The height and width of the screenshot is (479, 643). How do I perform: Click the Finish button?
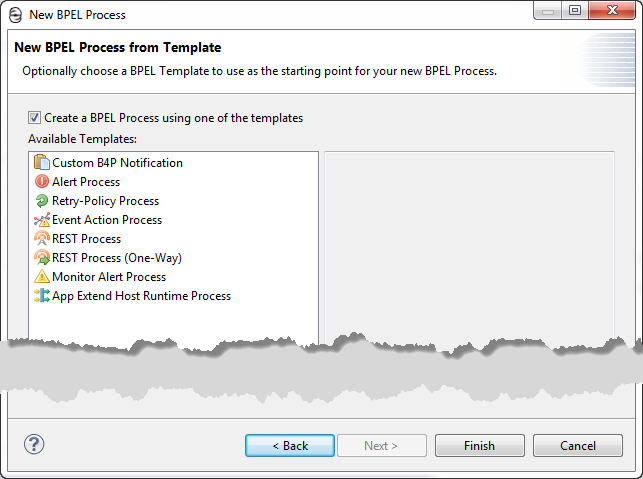click(479, 445)
